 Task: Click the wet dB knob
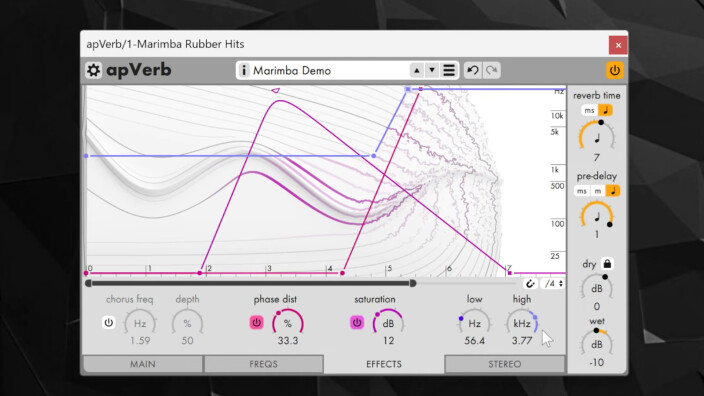(597, 344)
